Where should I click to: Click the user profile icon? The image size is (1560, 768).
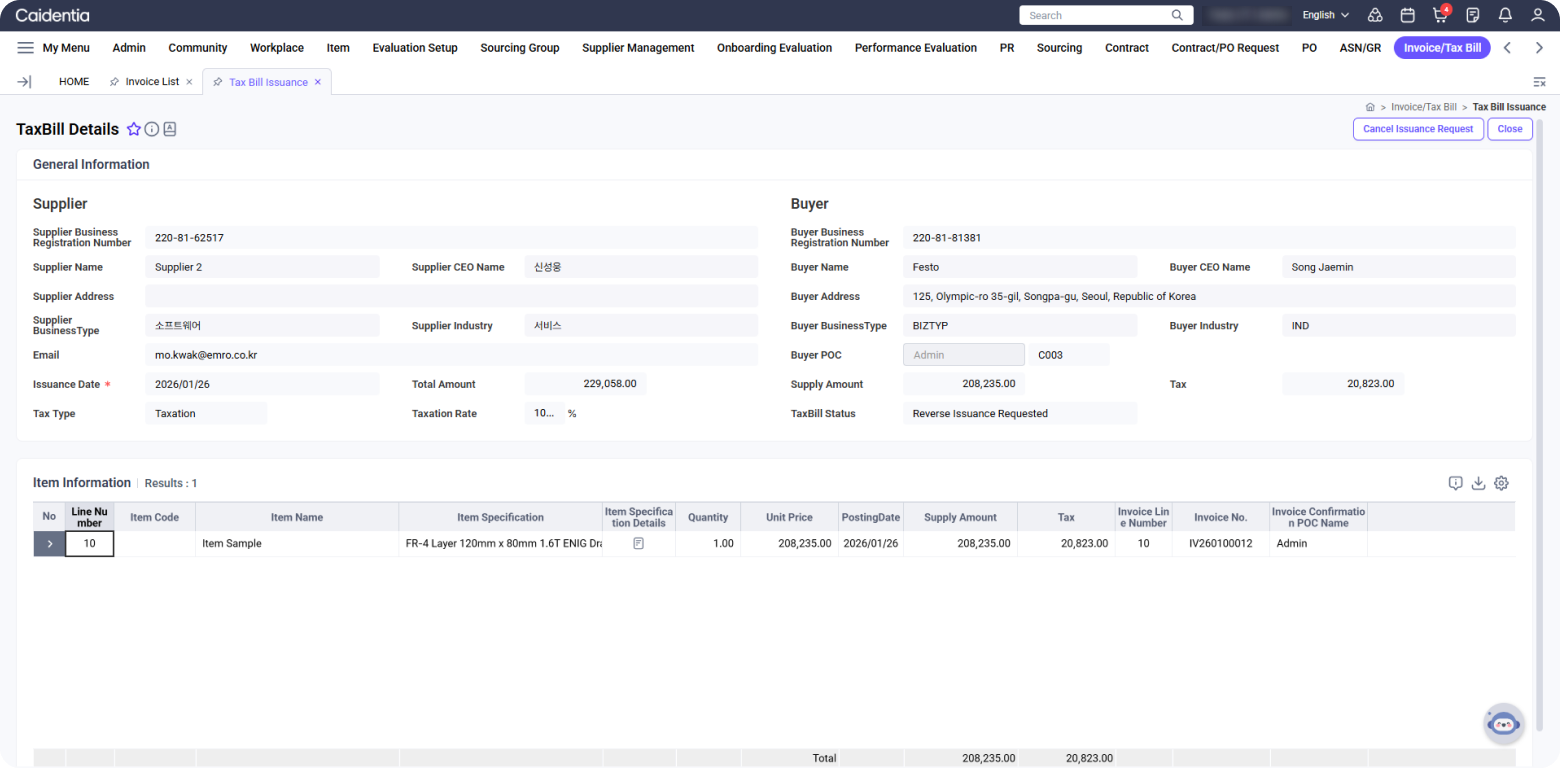1538,16
